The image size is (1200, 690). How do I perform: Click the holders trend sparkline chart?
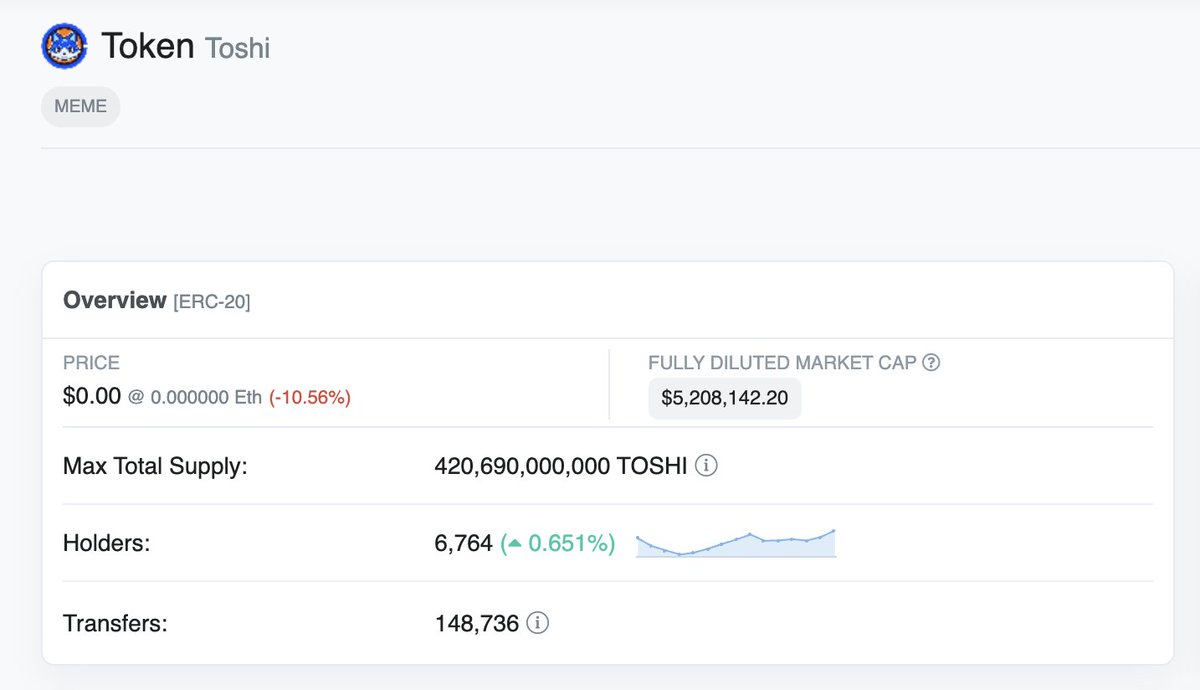pos(736,543)
